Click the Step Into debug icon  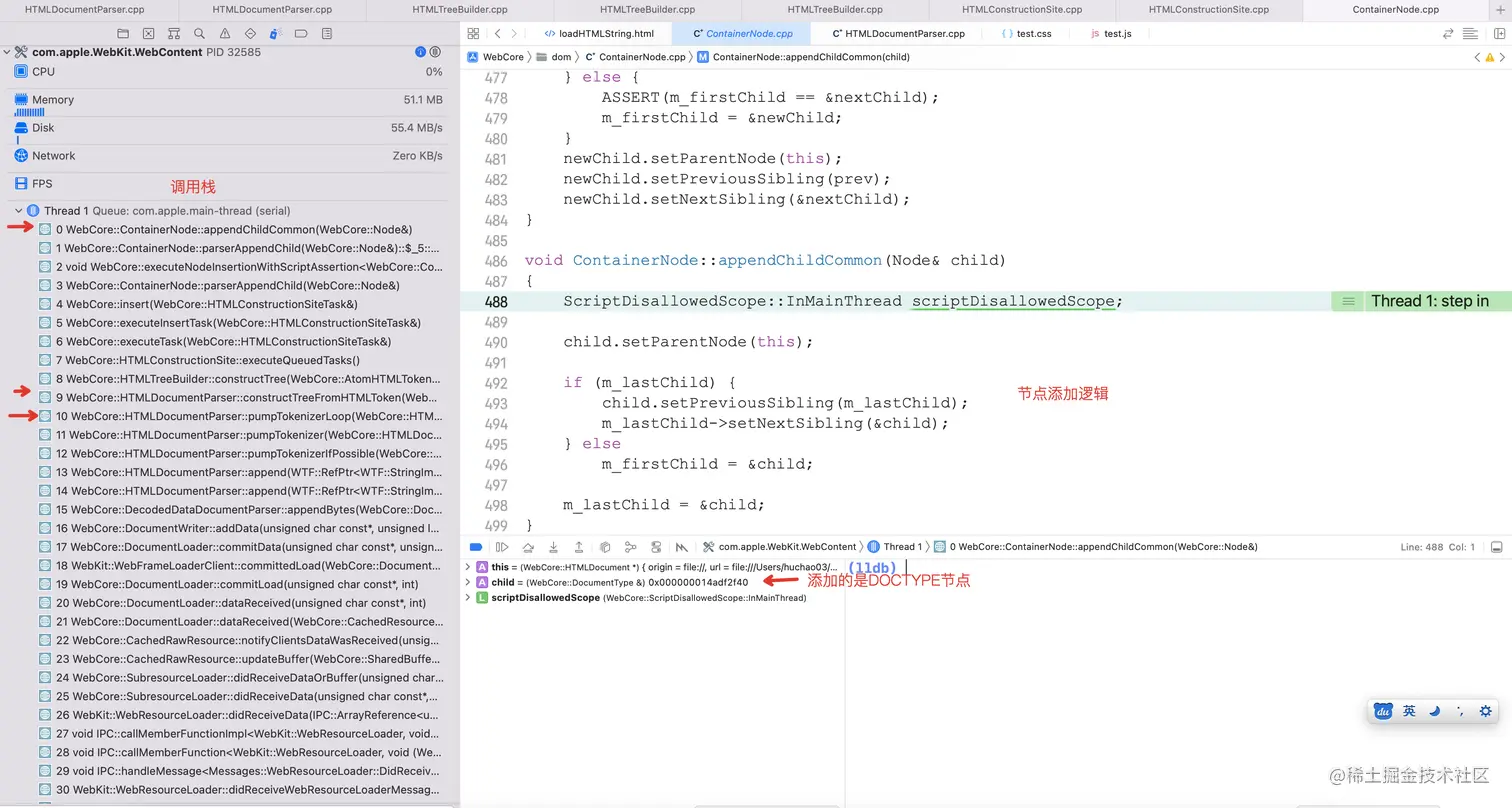[x=553, y=547]
